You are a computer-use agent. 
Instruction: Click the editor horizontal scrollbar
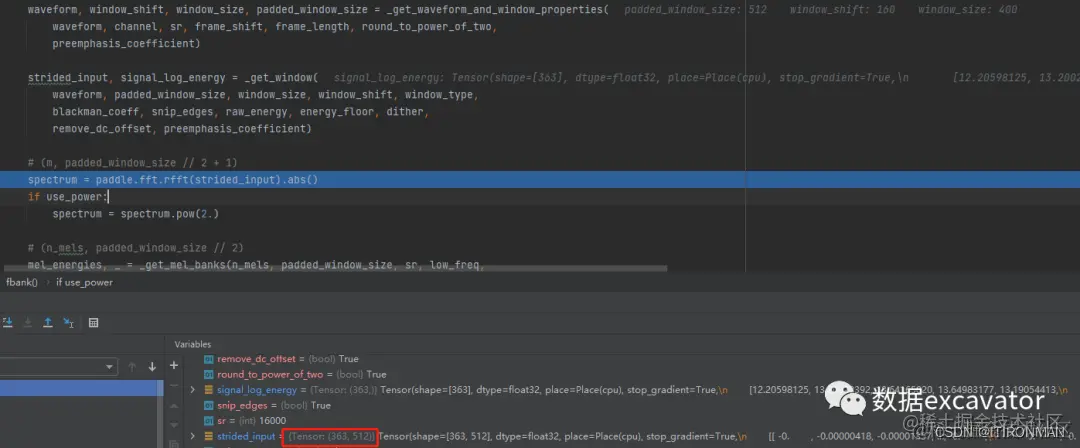tap(335, 267)
